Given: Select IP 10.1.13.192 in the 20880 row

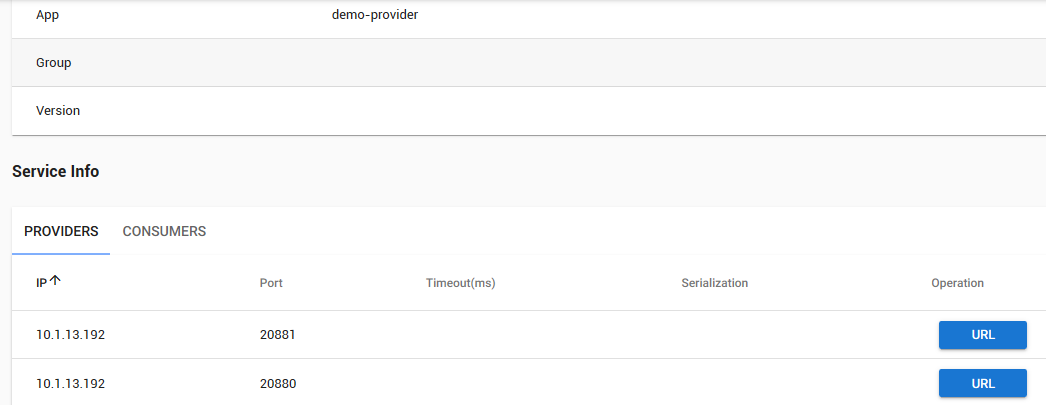Looking at the screenshot, I should click(71, 384).
